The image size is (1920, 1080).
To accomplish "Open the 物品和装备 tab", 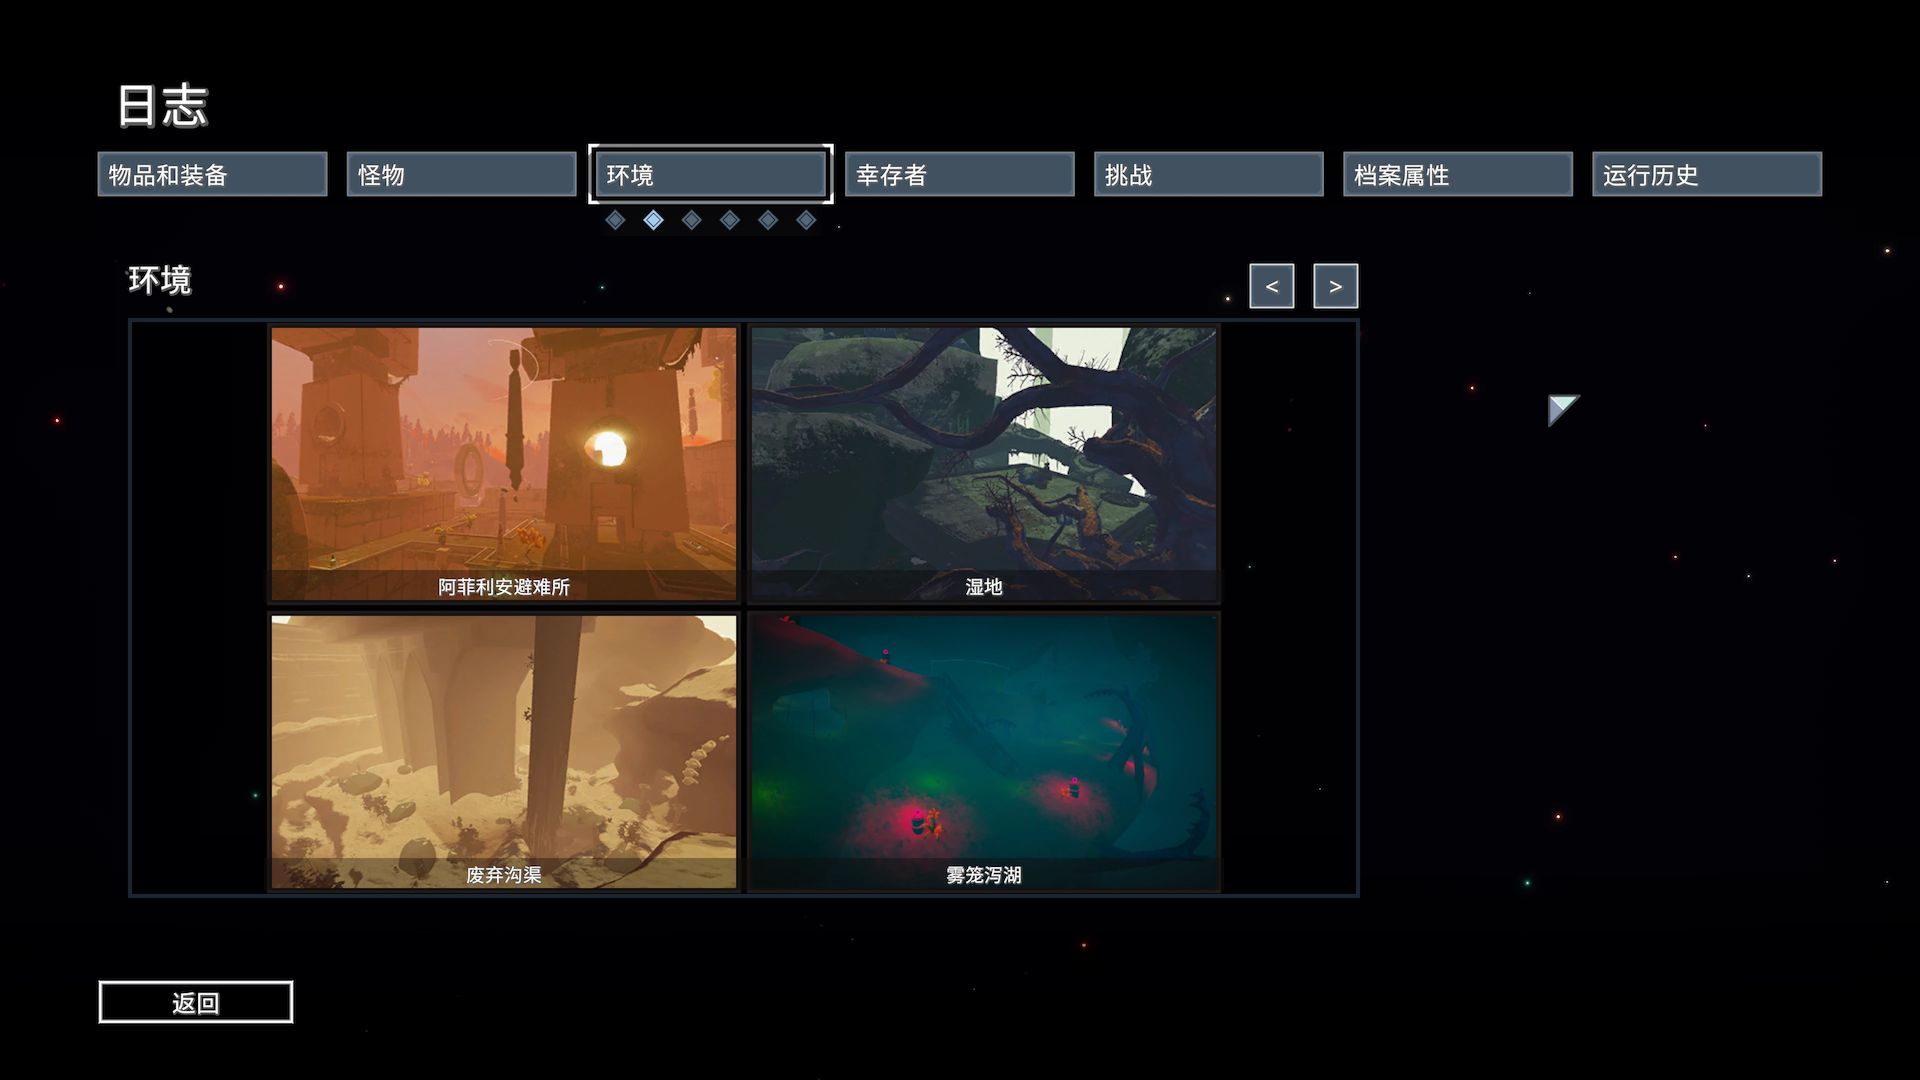I will click(x=212, y=175).
